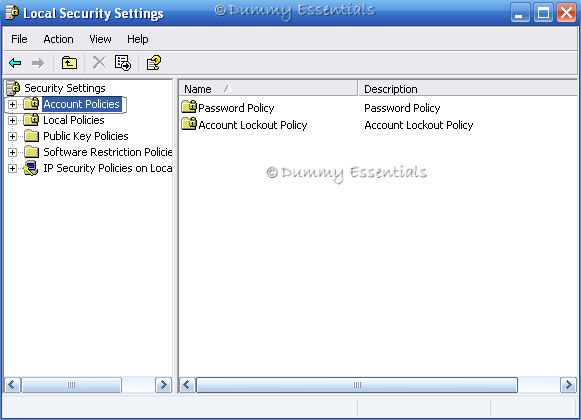581x420 pixels.
Task: Expand the Local Policies node
Action: (x=12, y=120)
